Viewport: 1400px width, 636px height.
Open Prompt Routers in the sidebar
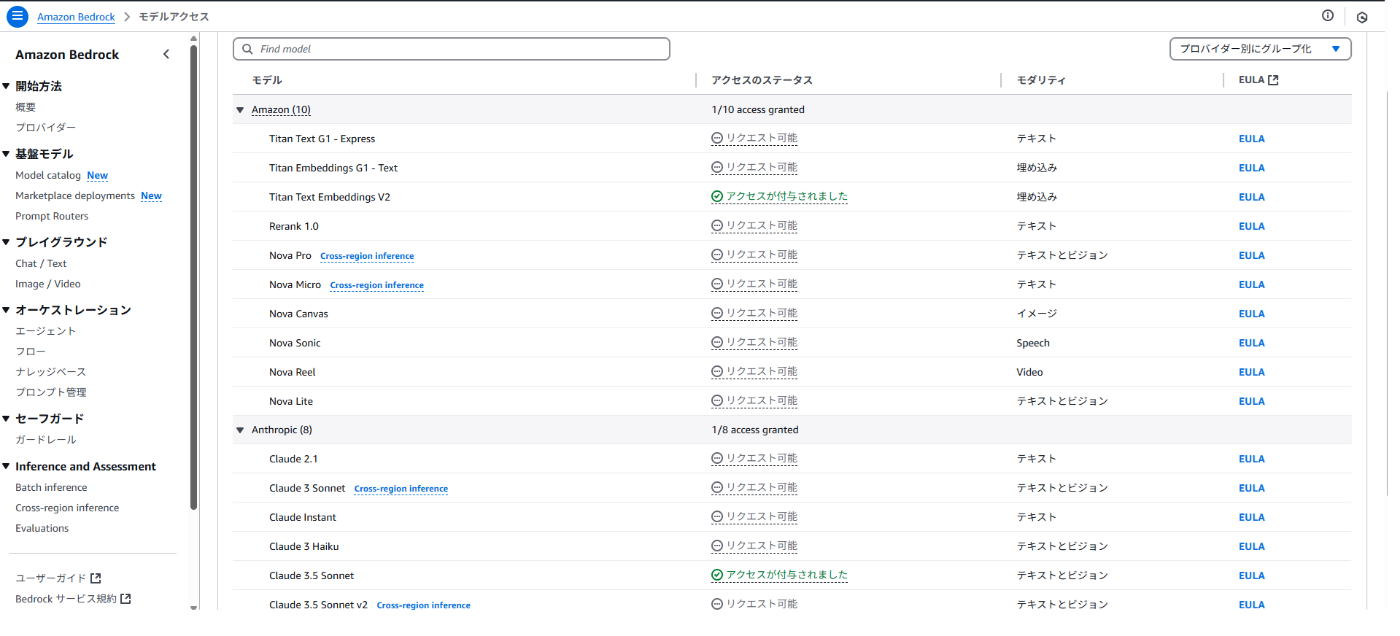(x=52, y=216)
